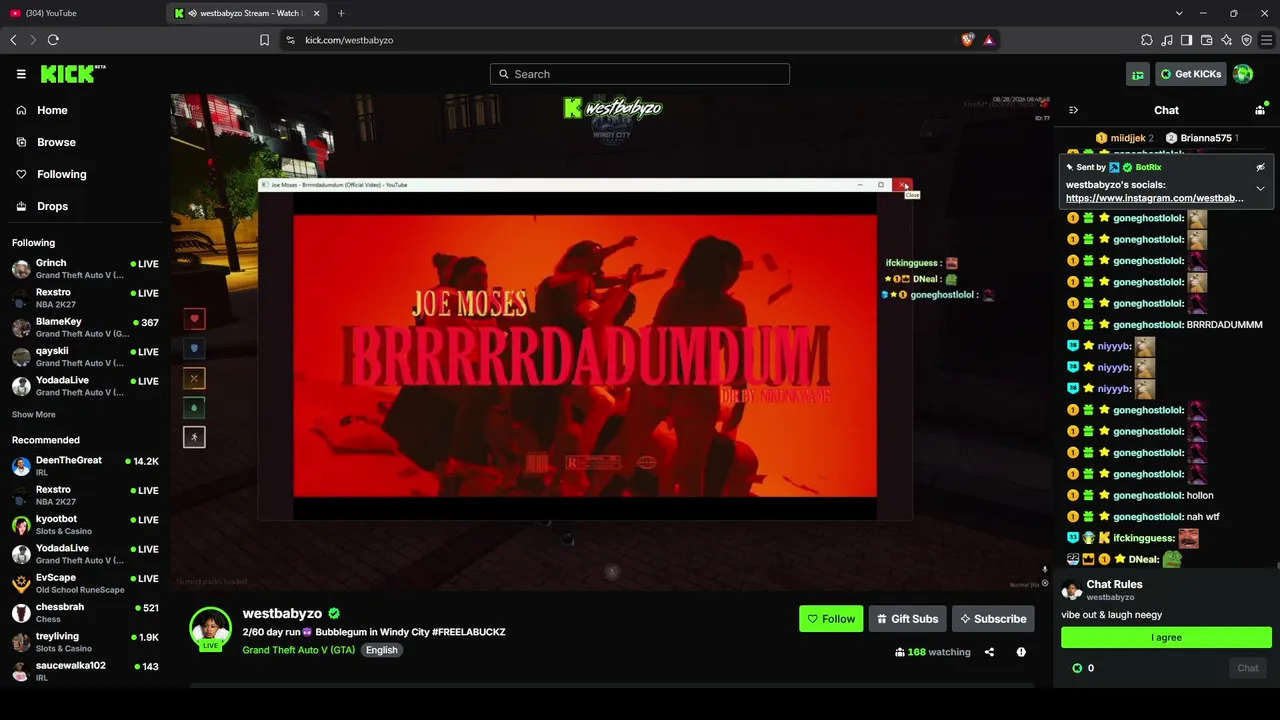Click the KICK logo

[x=72, y=74]
